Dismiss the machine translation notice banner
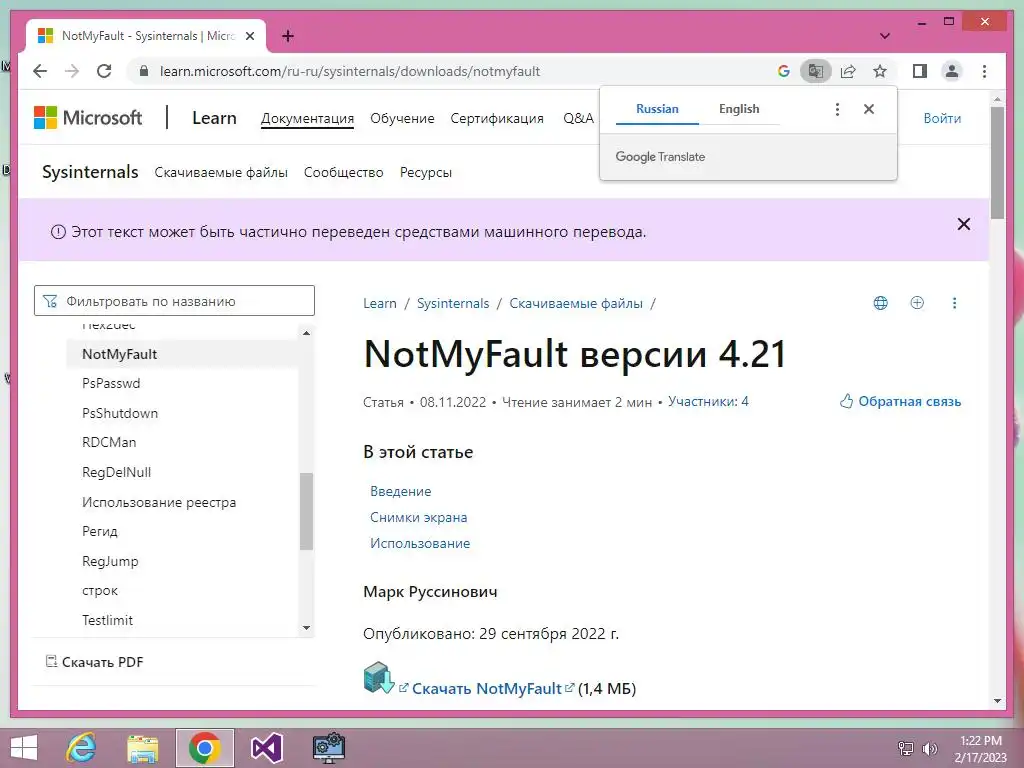Screen dimensions: 1024x768 tap(963, 224)
